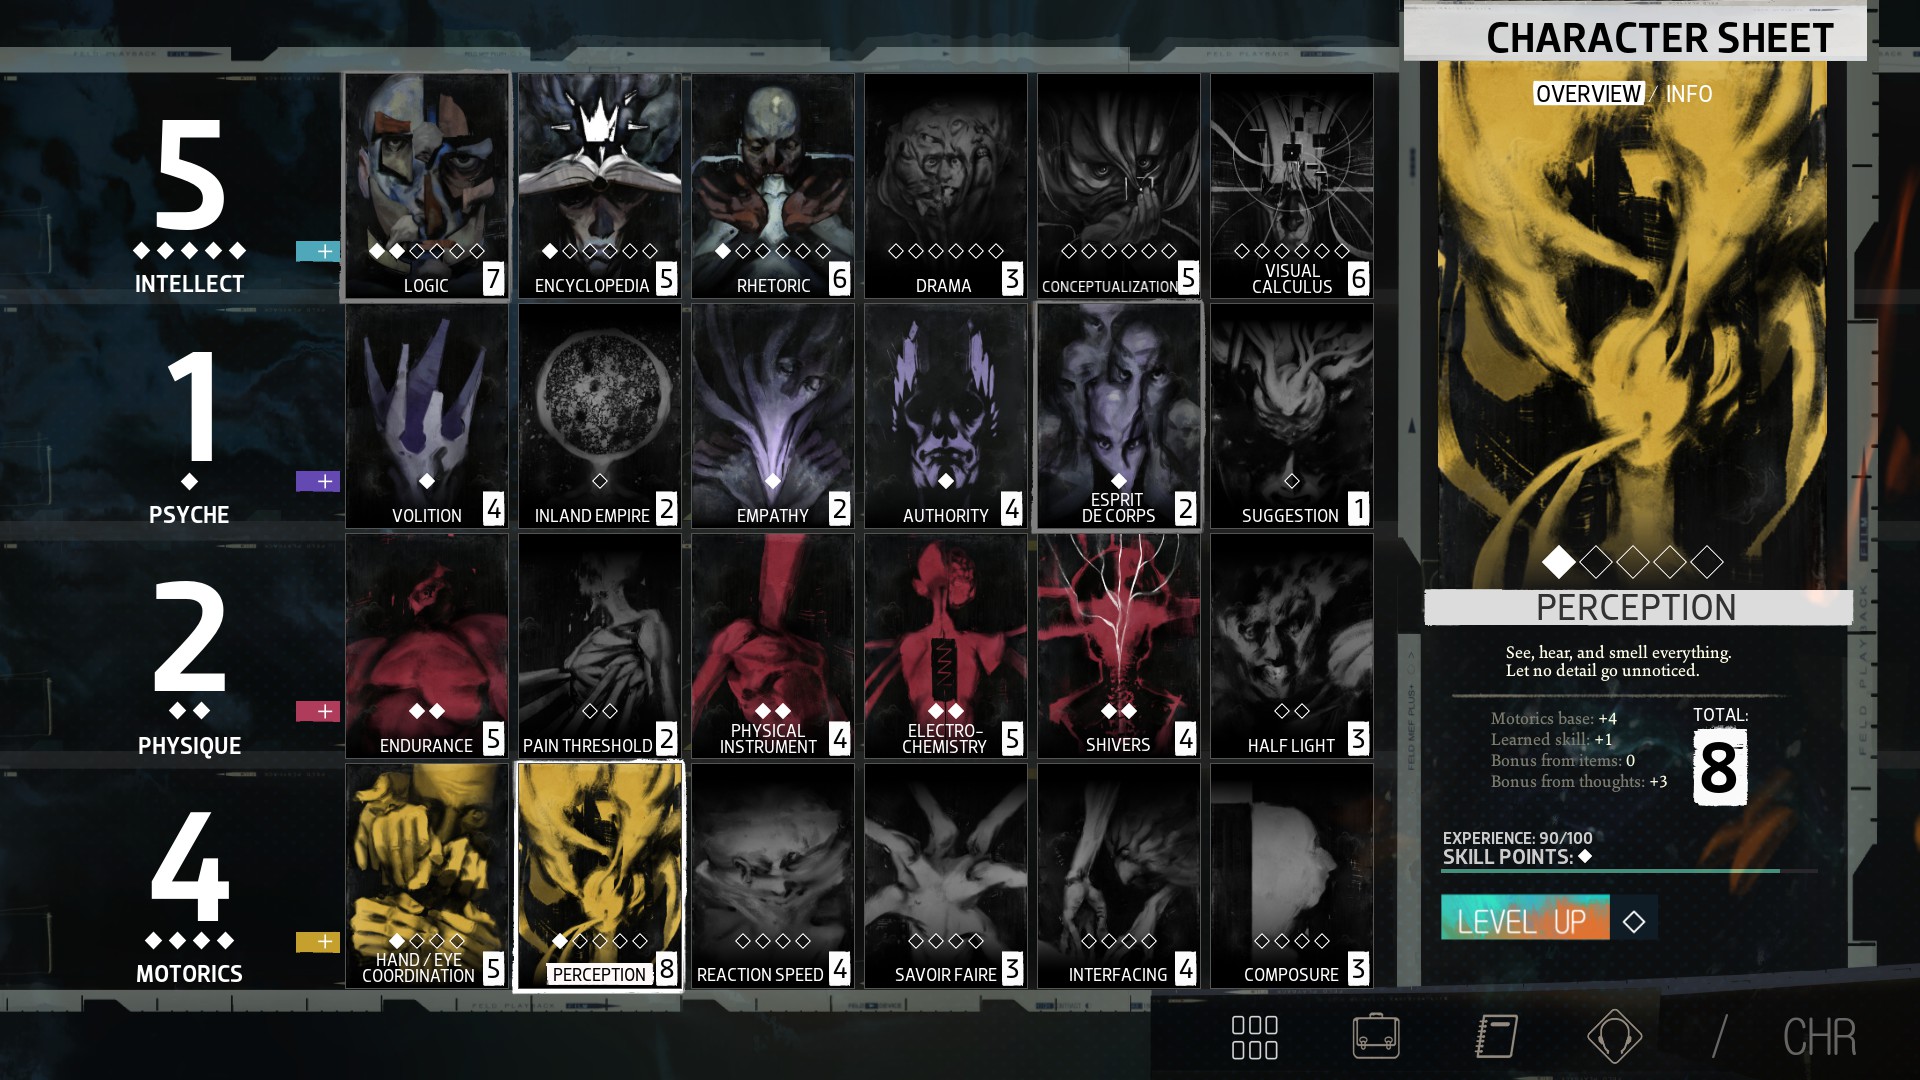Select the Composure skill card
This screenshot has width=1920, height=1080.
(x=1292, y=876)
